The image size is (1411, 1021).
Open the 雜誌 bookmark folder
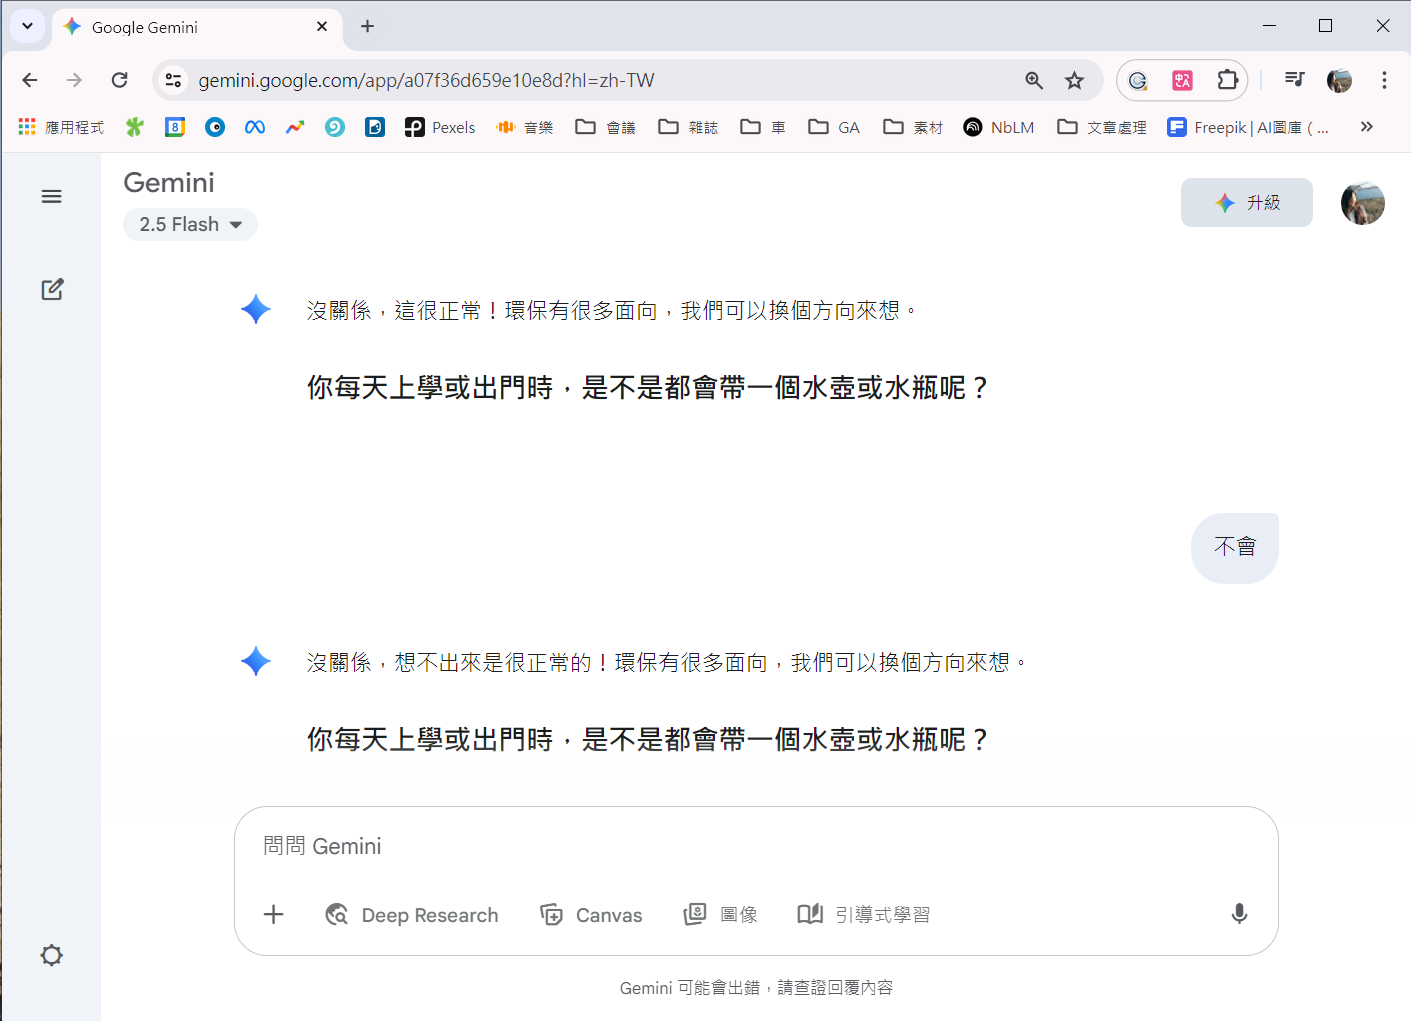[689, 127]
